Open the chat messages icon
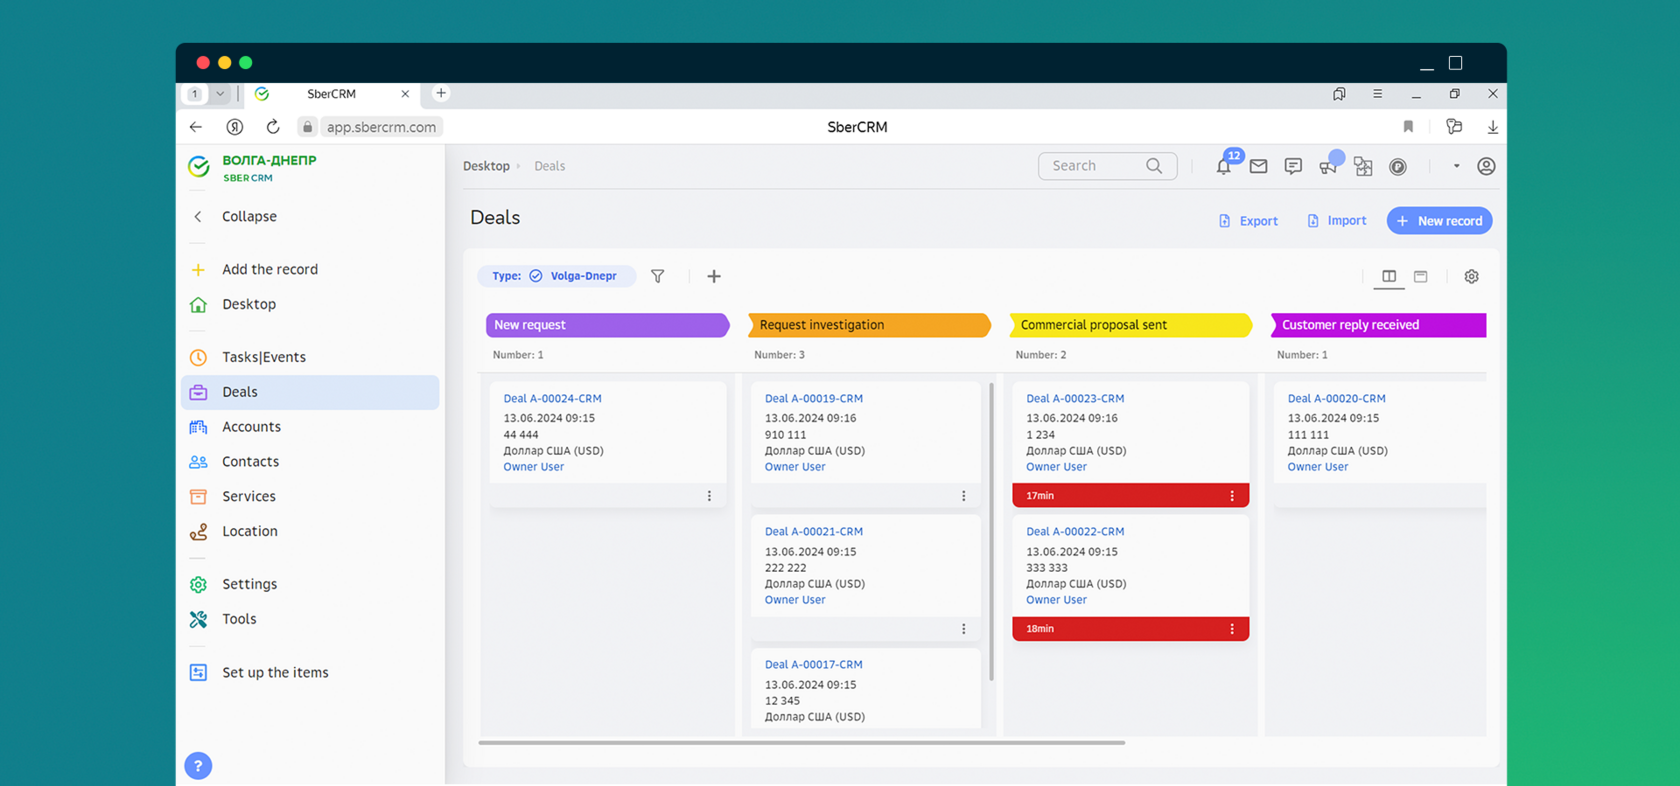 (1293, 166)
